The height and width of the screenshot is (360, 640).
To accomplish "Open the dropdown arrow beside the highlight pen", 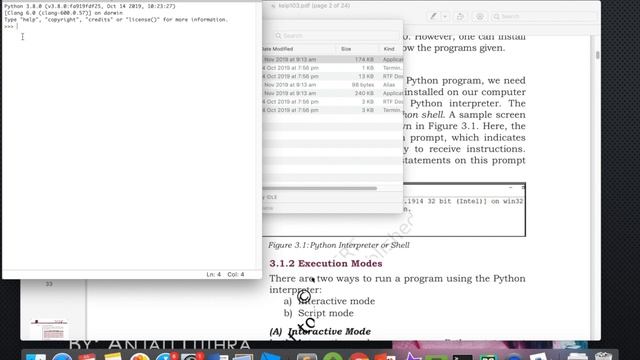I will pyautogui.click(x=445, y=16).
